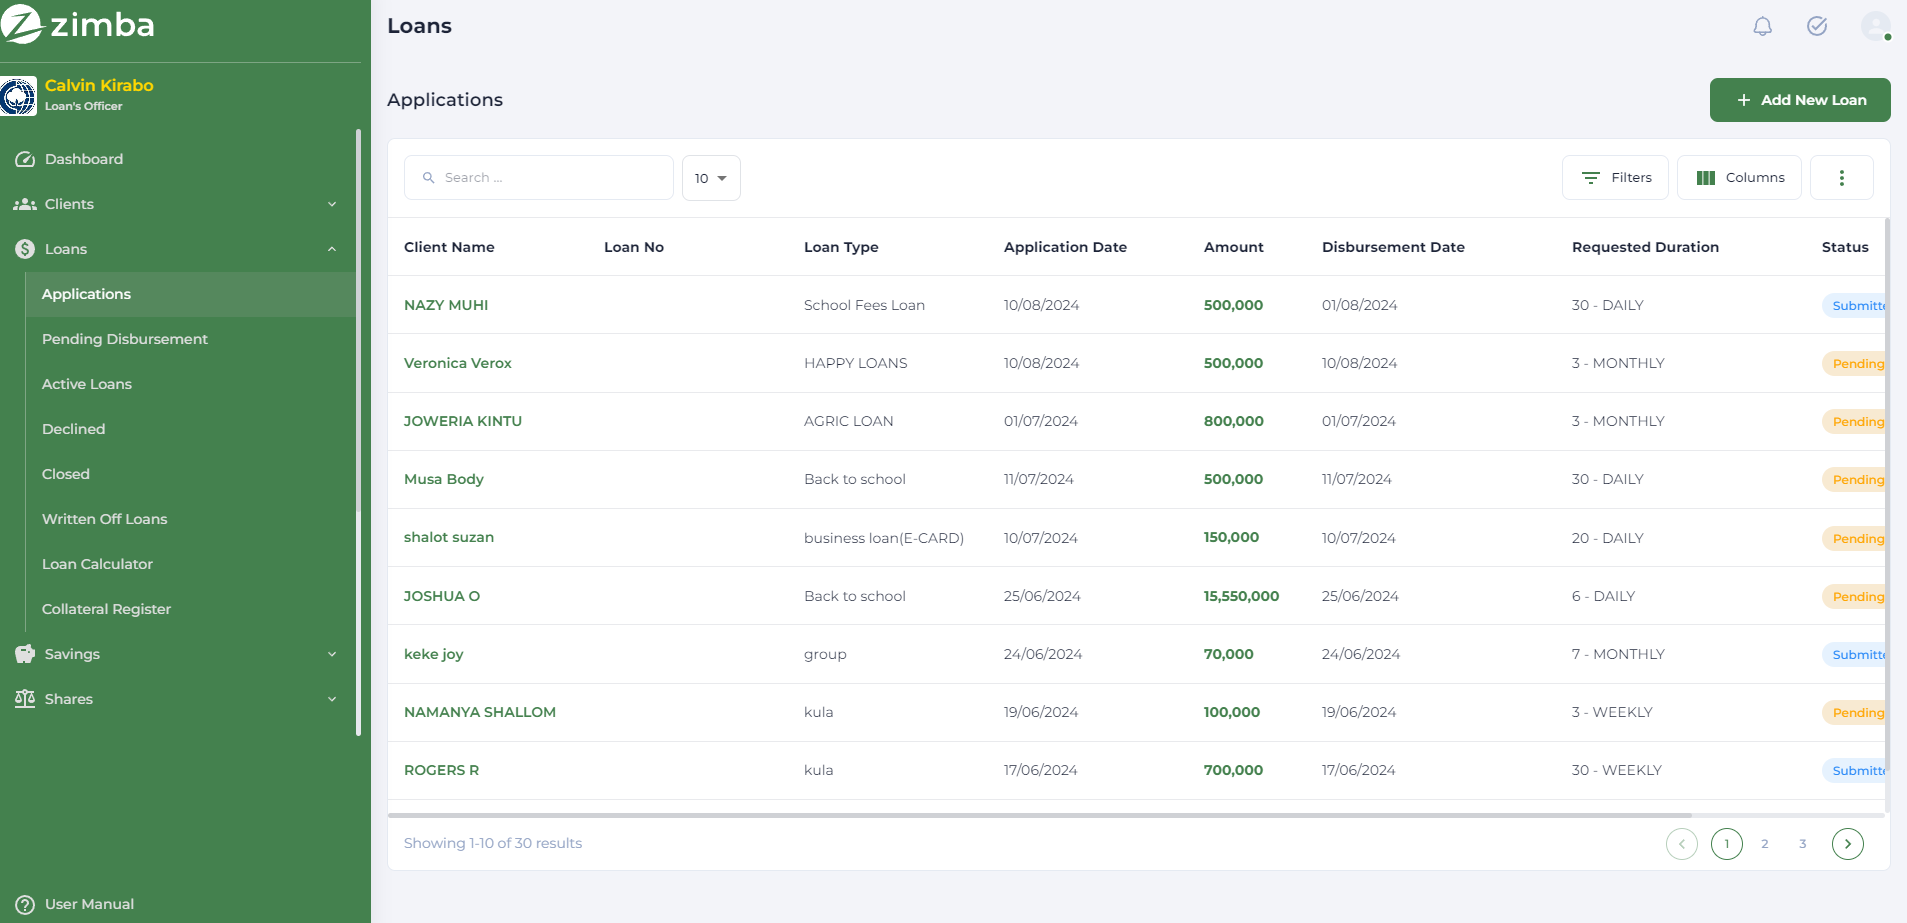The image size is (1907, 923).
Task: Click the Add New Loan button
Action: tap(1799, 100)
